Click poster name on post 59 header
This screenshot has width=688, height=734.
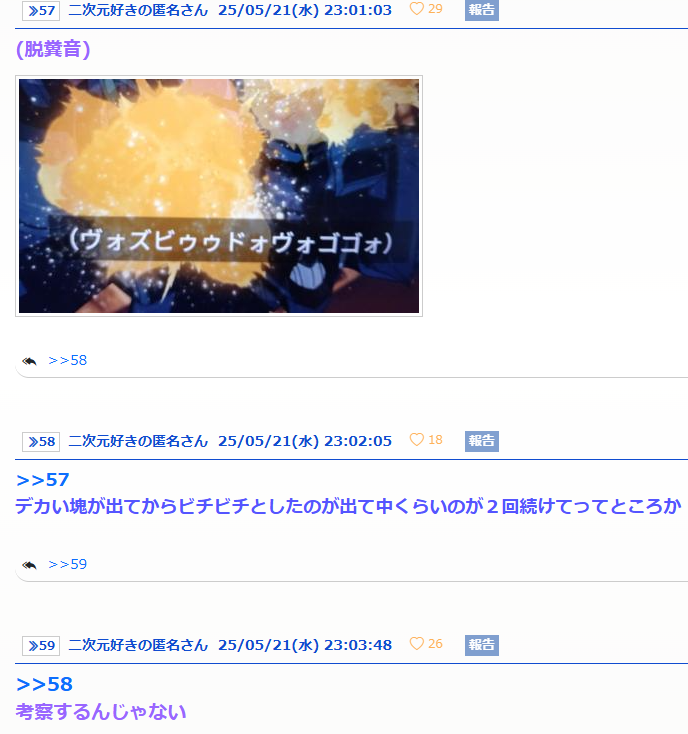(138, 646)
